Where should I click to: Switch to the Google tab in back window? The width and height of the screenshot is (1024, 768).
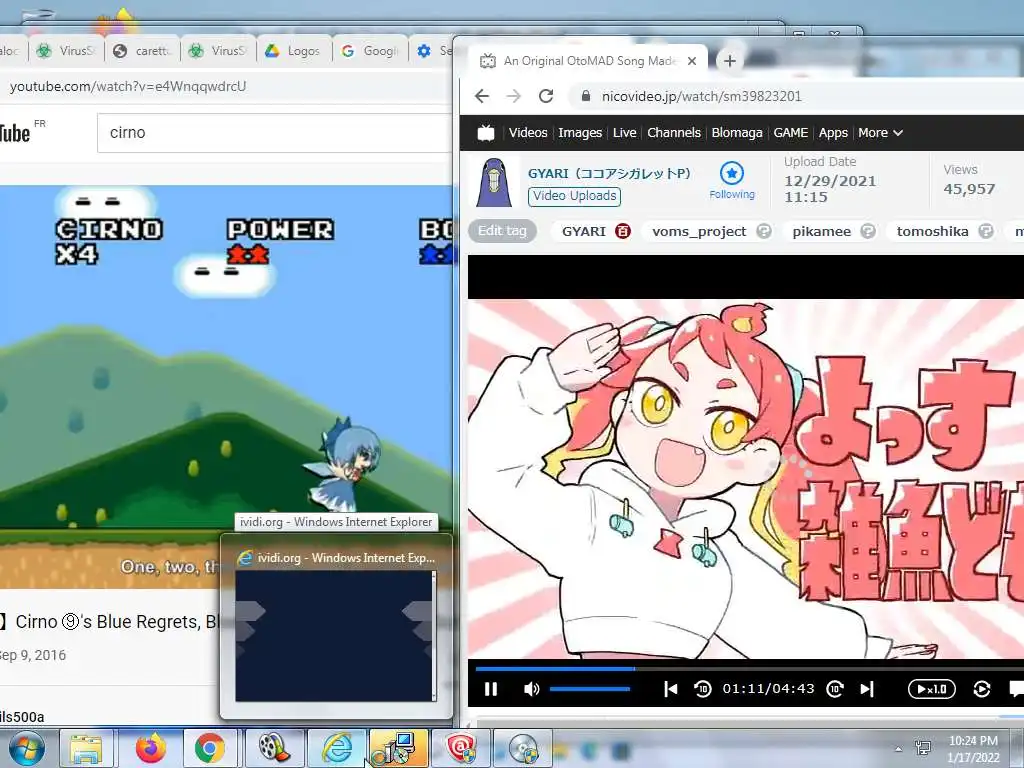pyautogui.click(x=371, y=51)
